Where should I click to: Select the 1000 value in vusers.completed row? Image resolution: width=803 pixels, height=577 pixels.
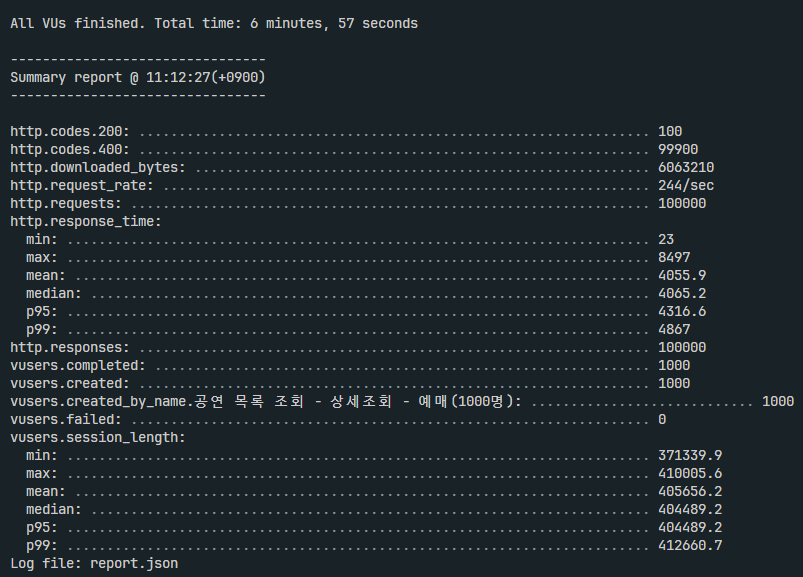(674, 365)
